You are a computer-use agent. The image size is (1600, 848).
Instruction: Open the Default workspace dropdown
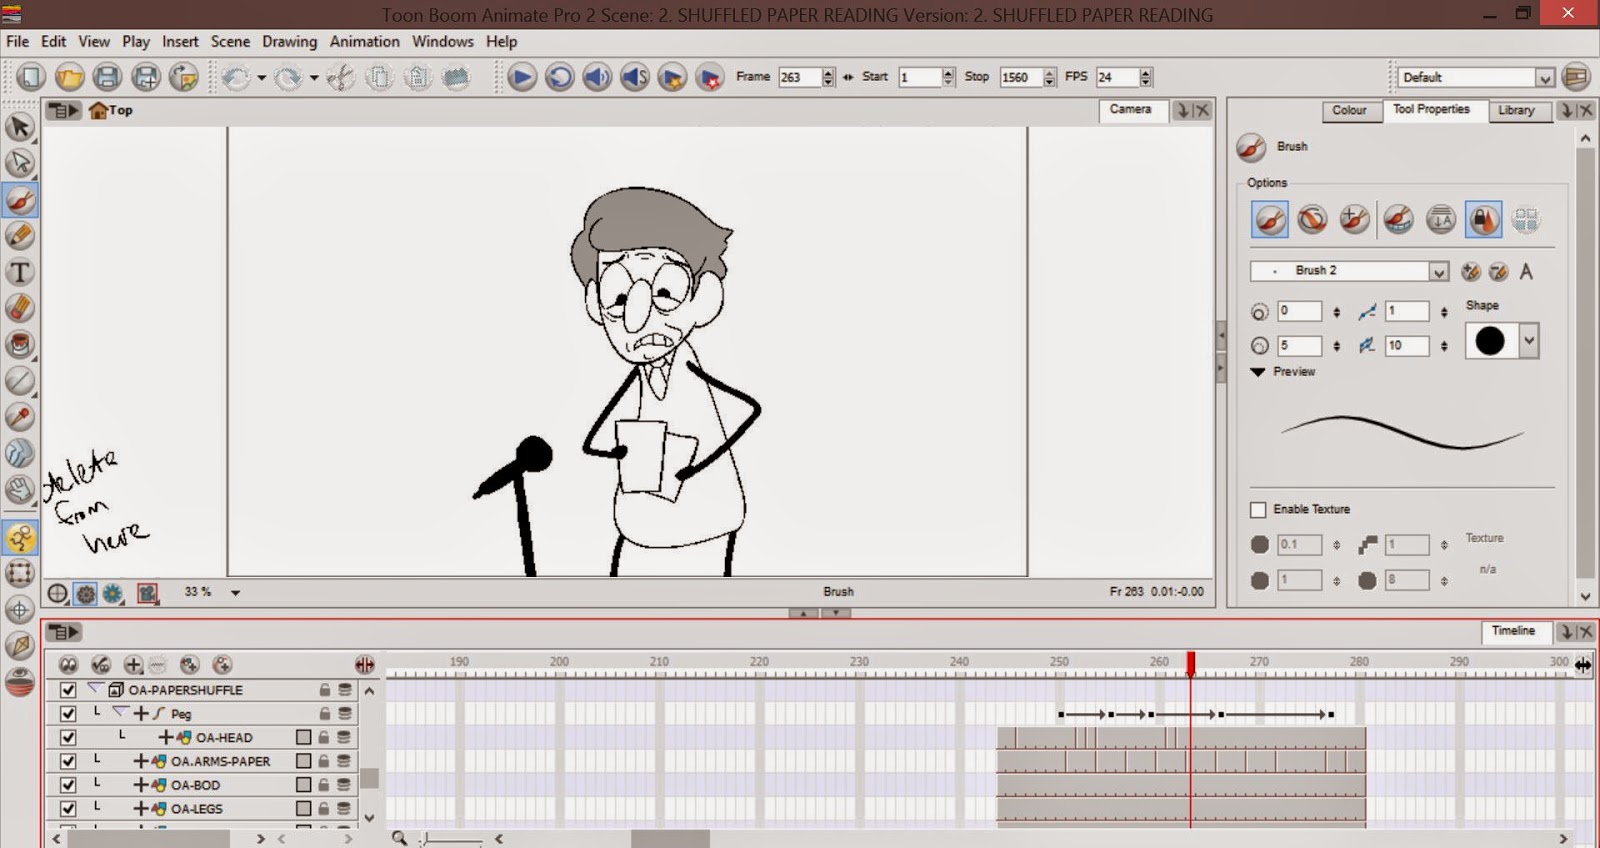1545,78
